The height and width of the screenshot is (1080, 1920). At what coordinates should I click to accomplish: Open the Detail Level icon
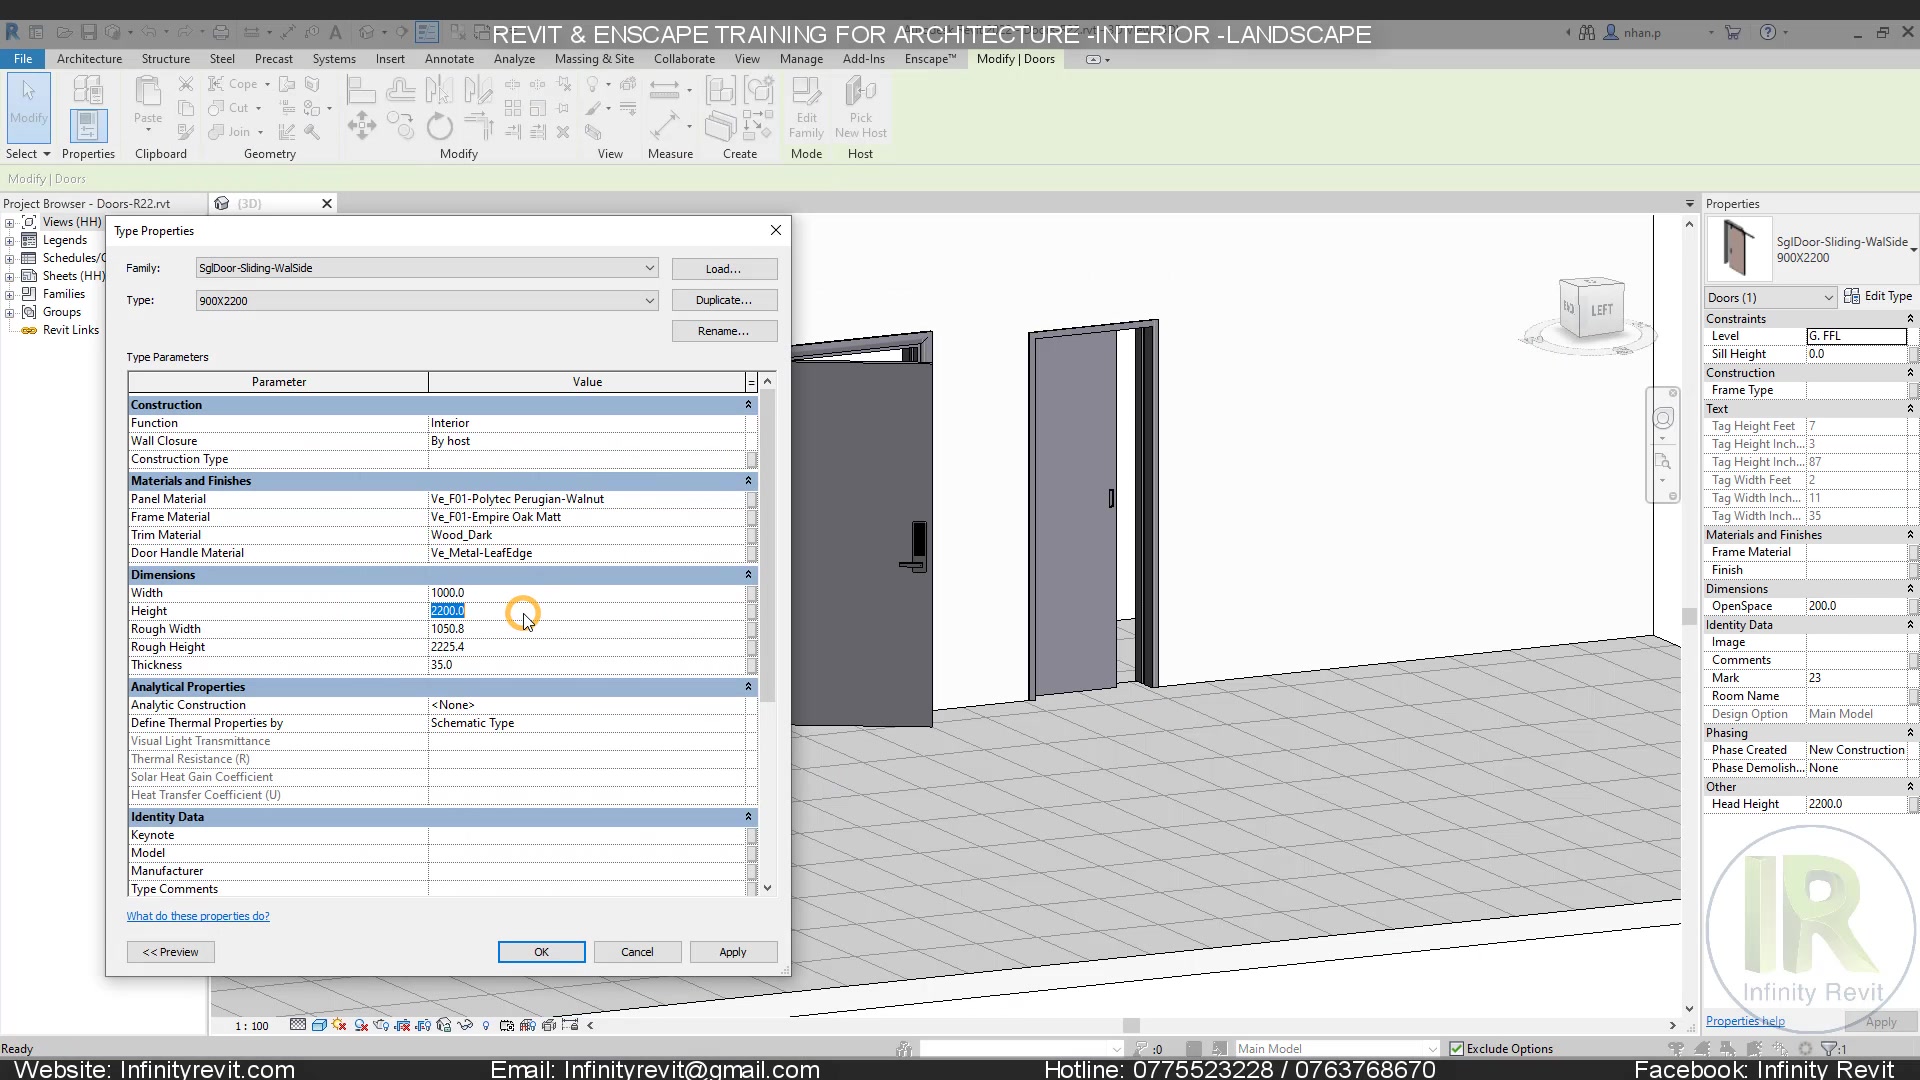[x=298, y=1025]
